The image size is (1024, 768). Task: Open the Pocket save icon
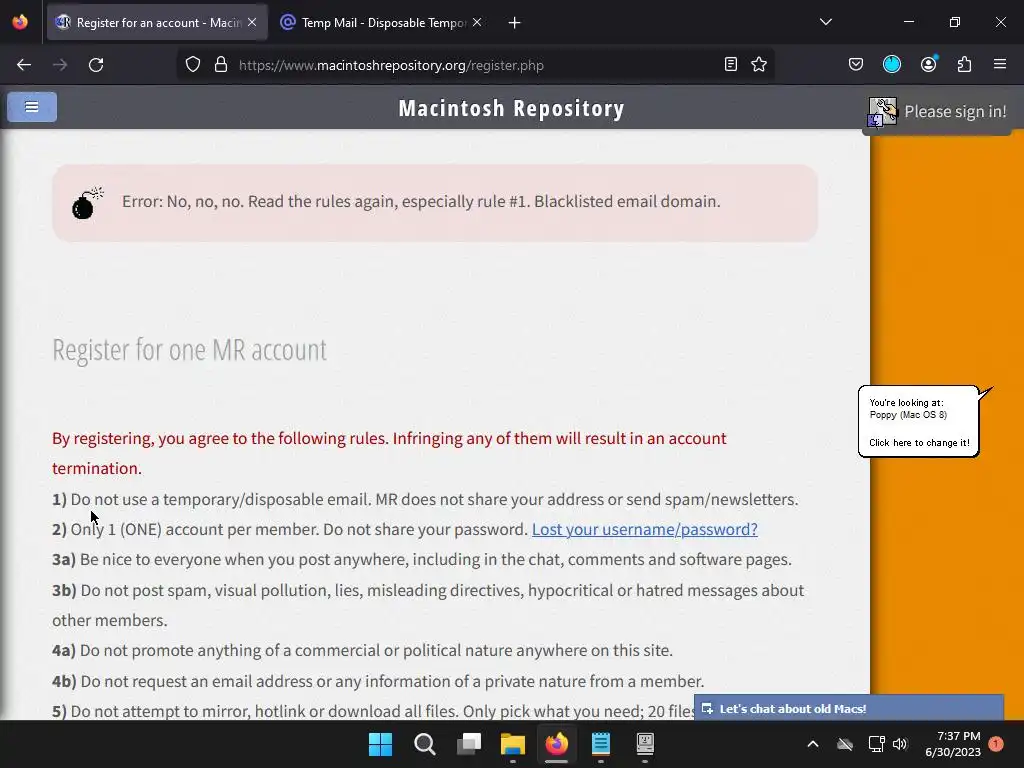(856, 64)
